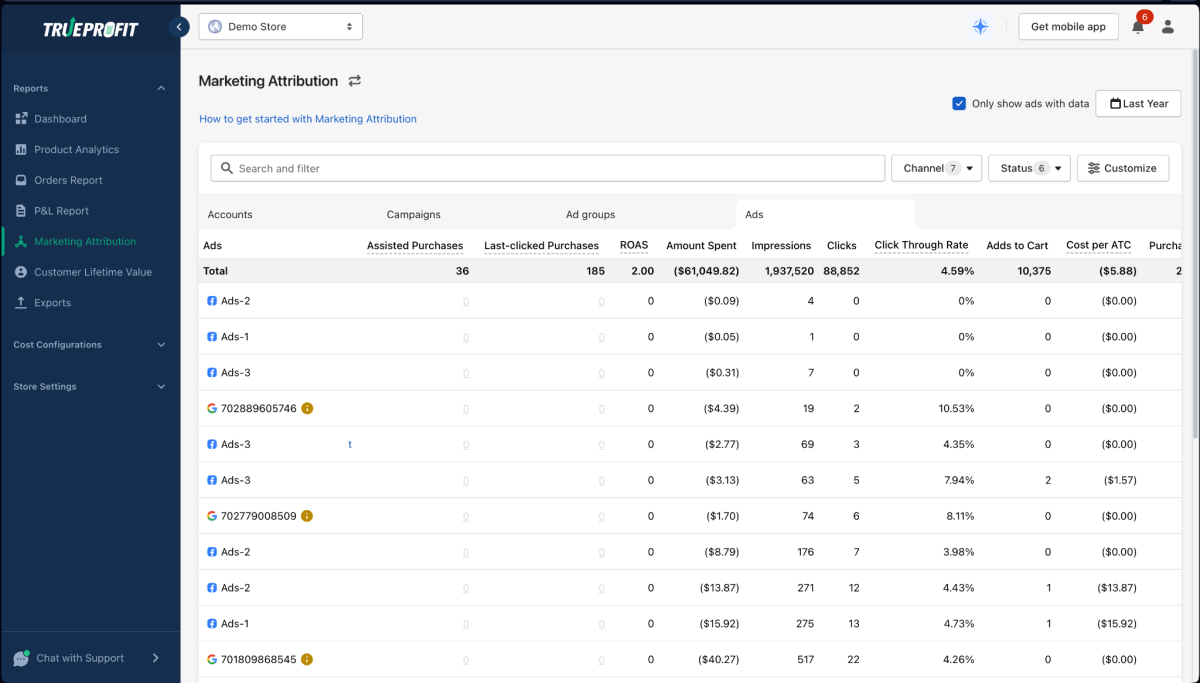
Task: Click the Last-clicked Purchases column header
Action: [541, 245]
